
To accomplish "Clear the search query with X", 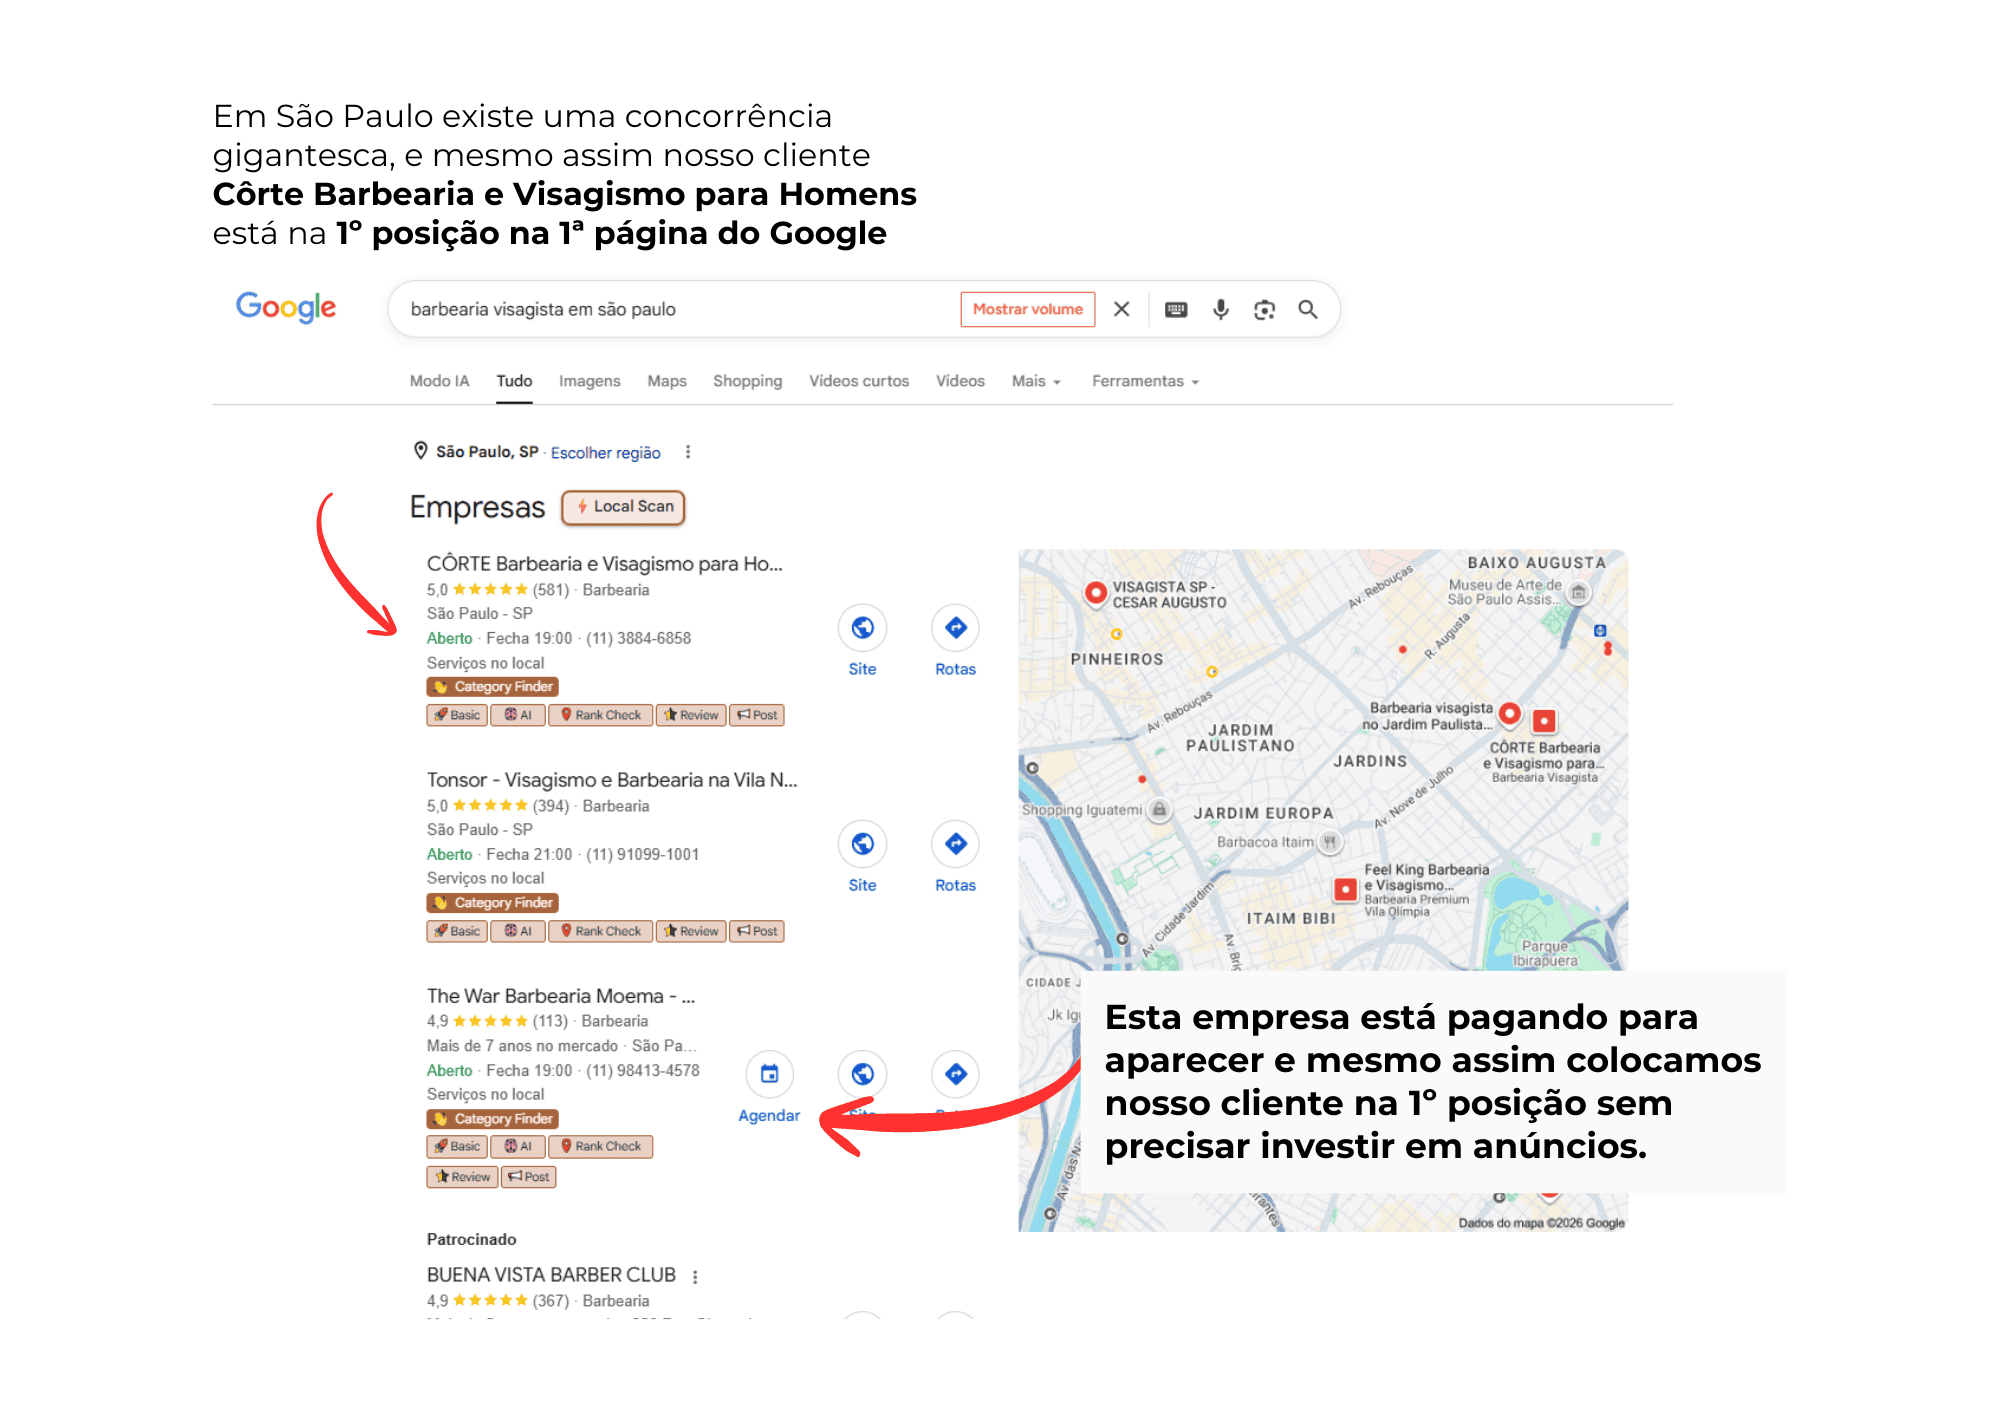I will (x=1122, y=309).
